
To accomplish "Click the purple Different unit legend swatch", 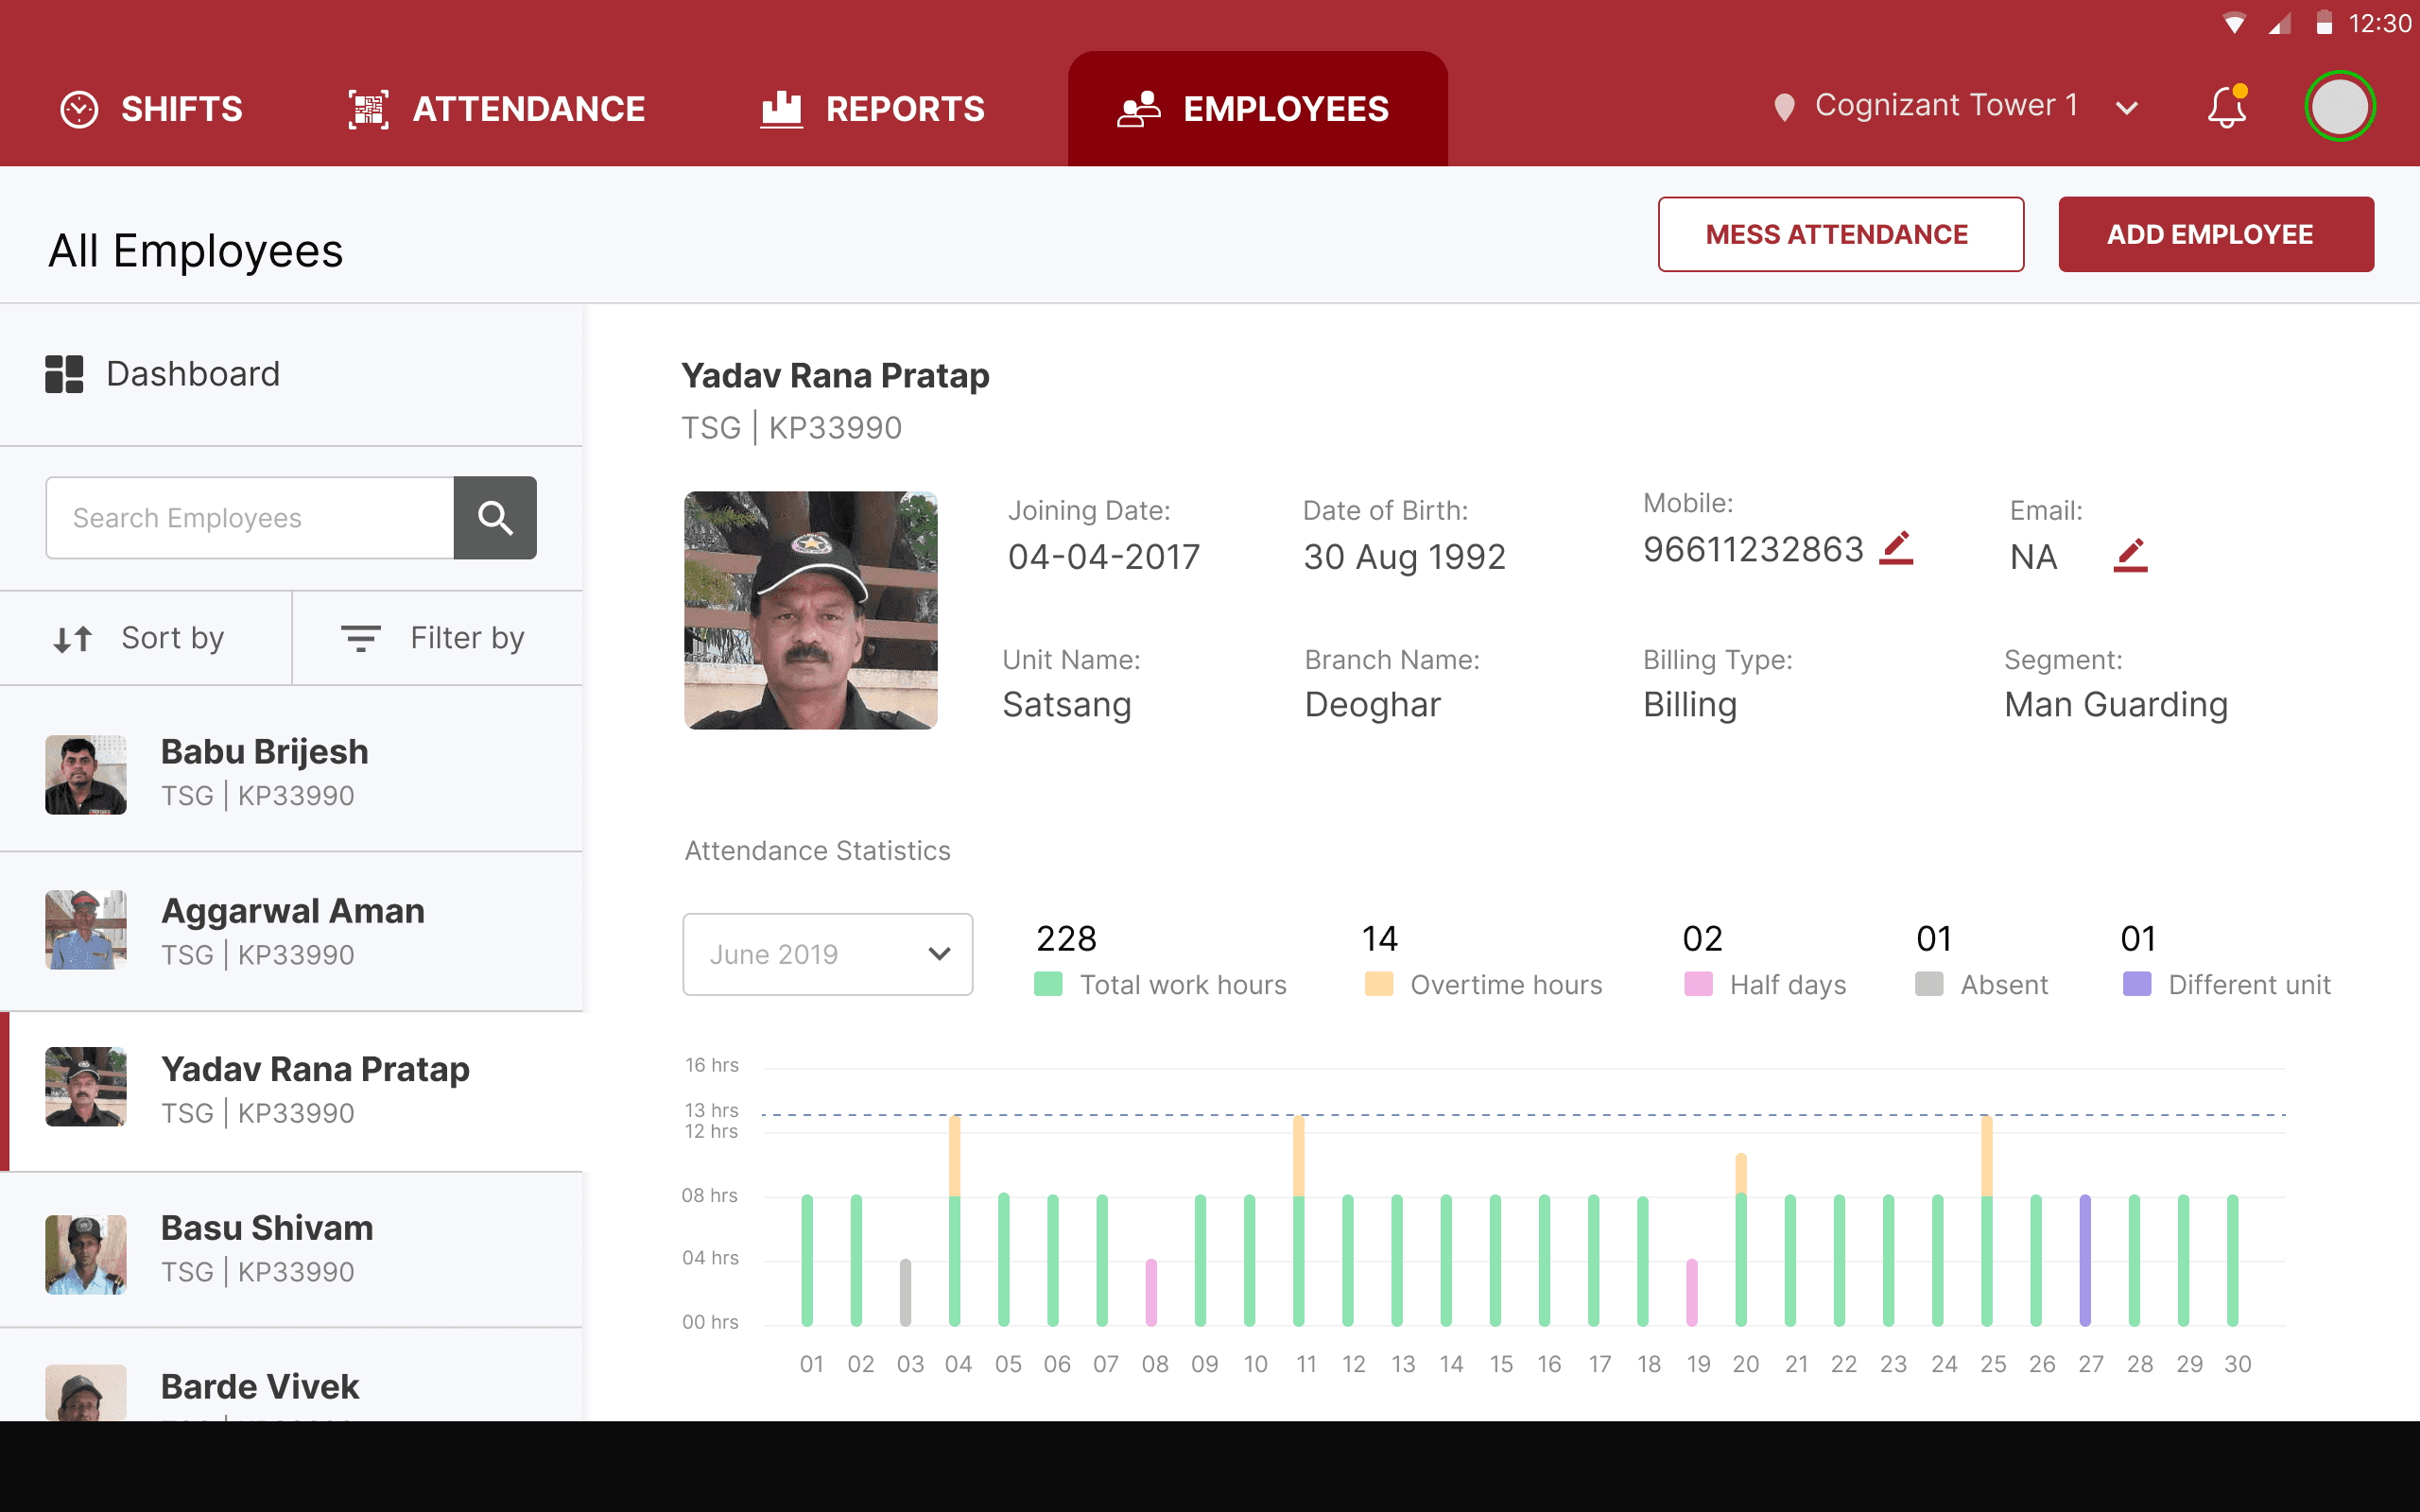I will click(2136, 984).
